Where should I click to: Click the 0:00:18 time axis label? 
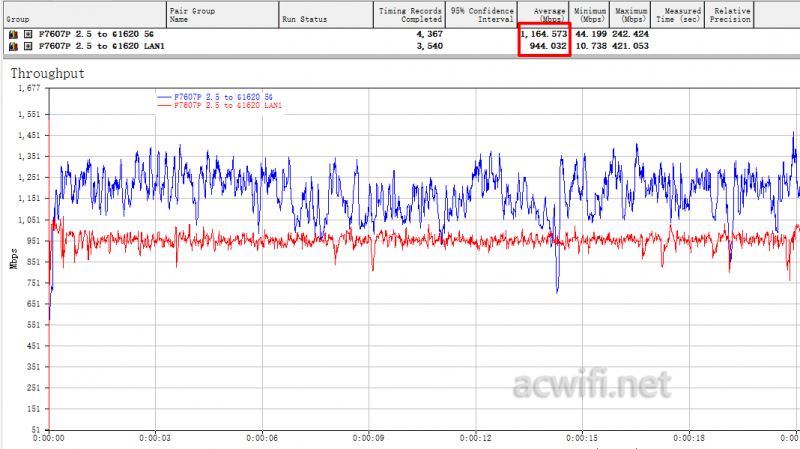[x=689, y=438]
